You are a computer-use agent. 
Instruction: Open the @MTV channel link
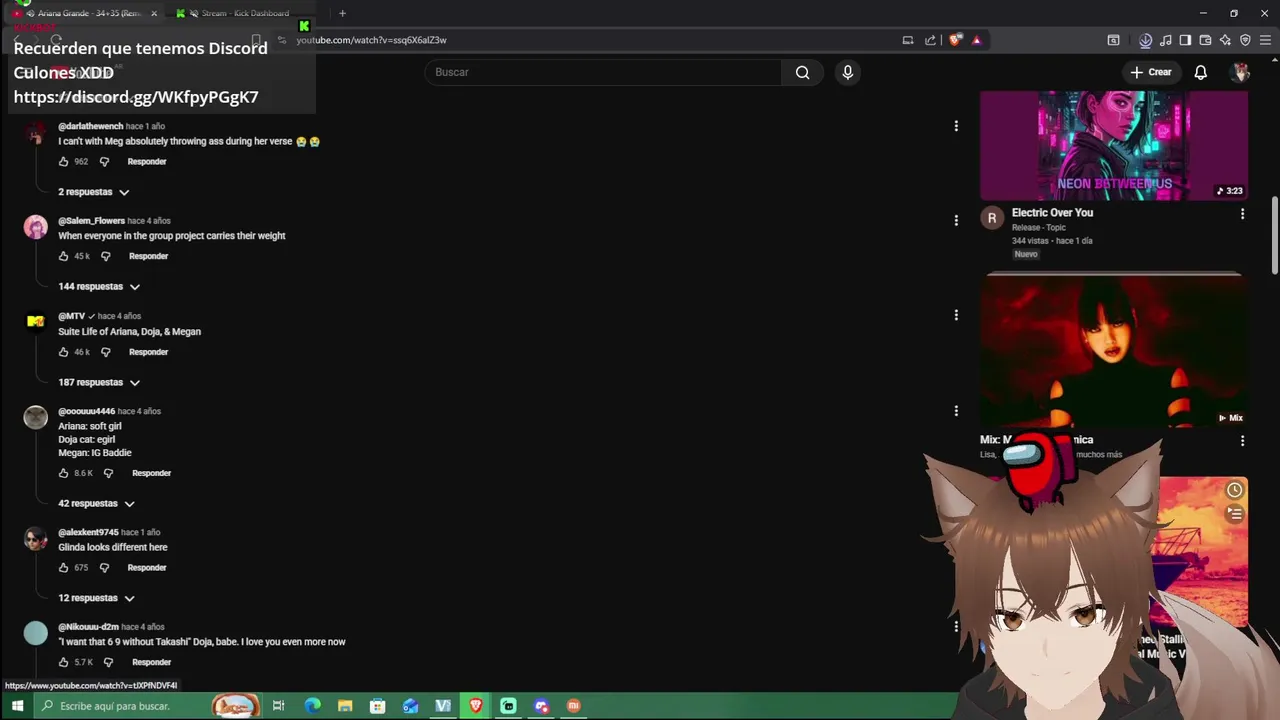click(71, 316)
